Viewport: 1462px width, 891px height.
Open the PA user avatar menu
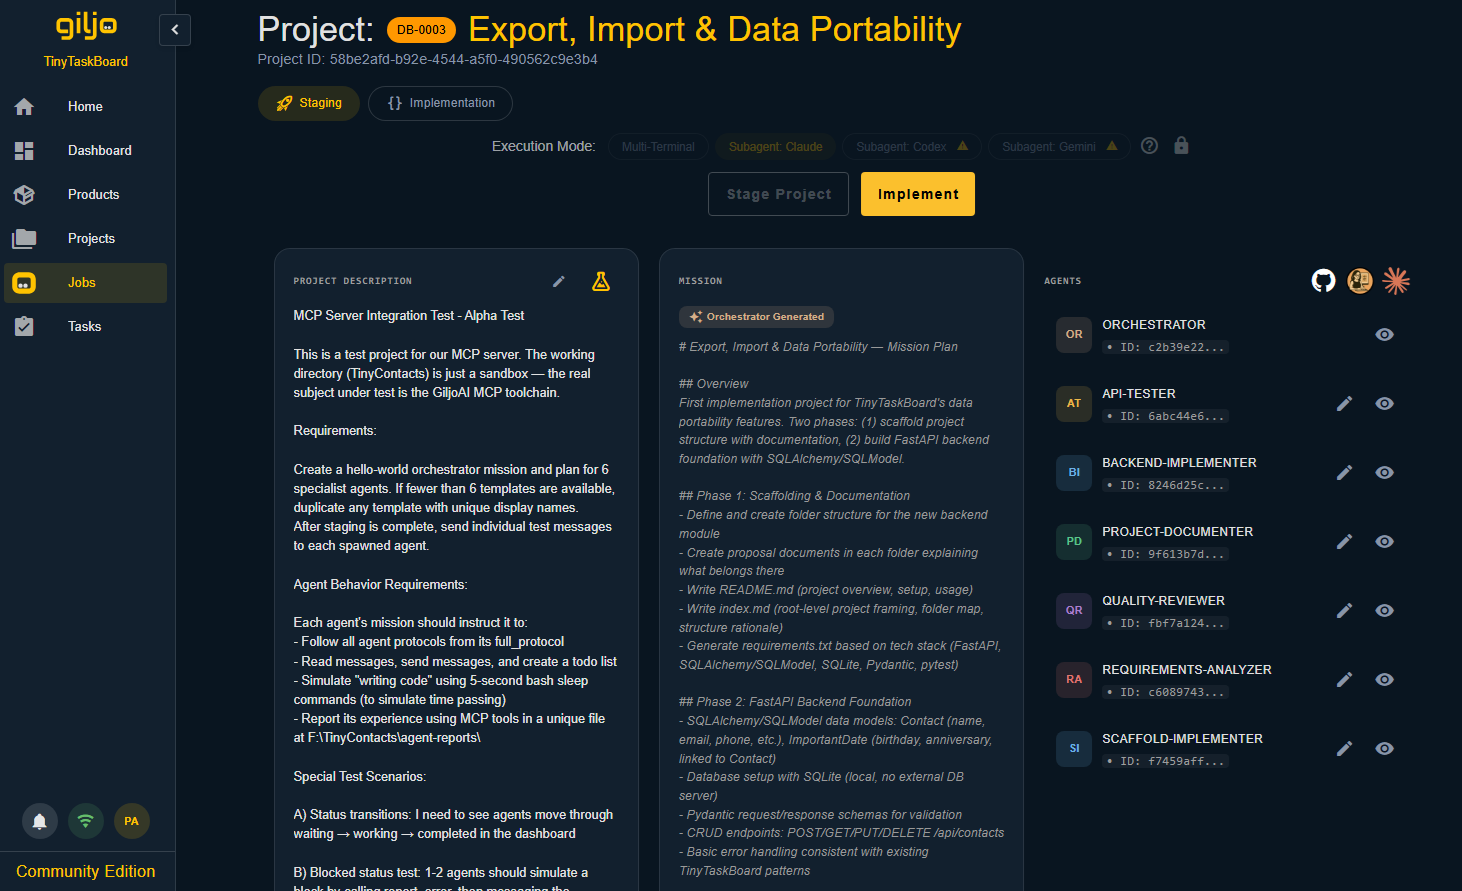[132, 821]
